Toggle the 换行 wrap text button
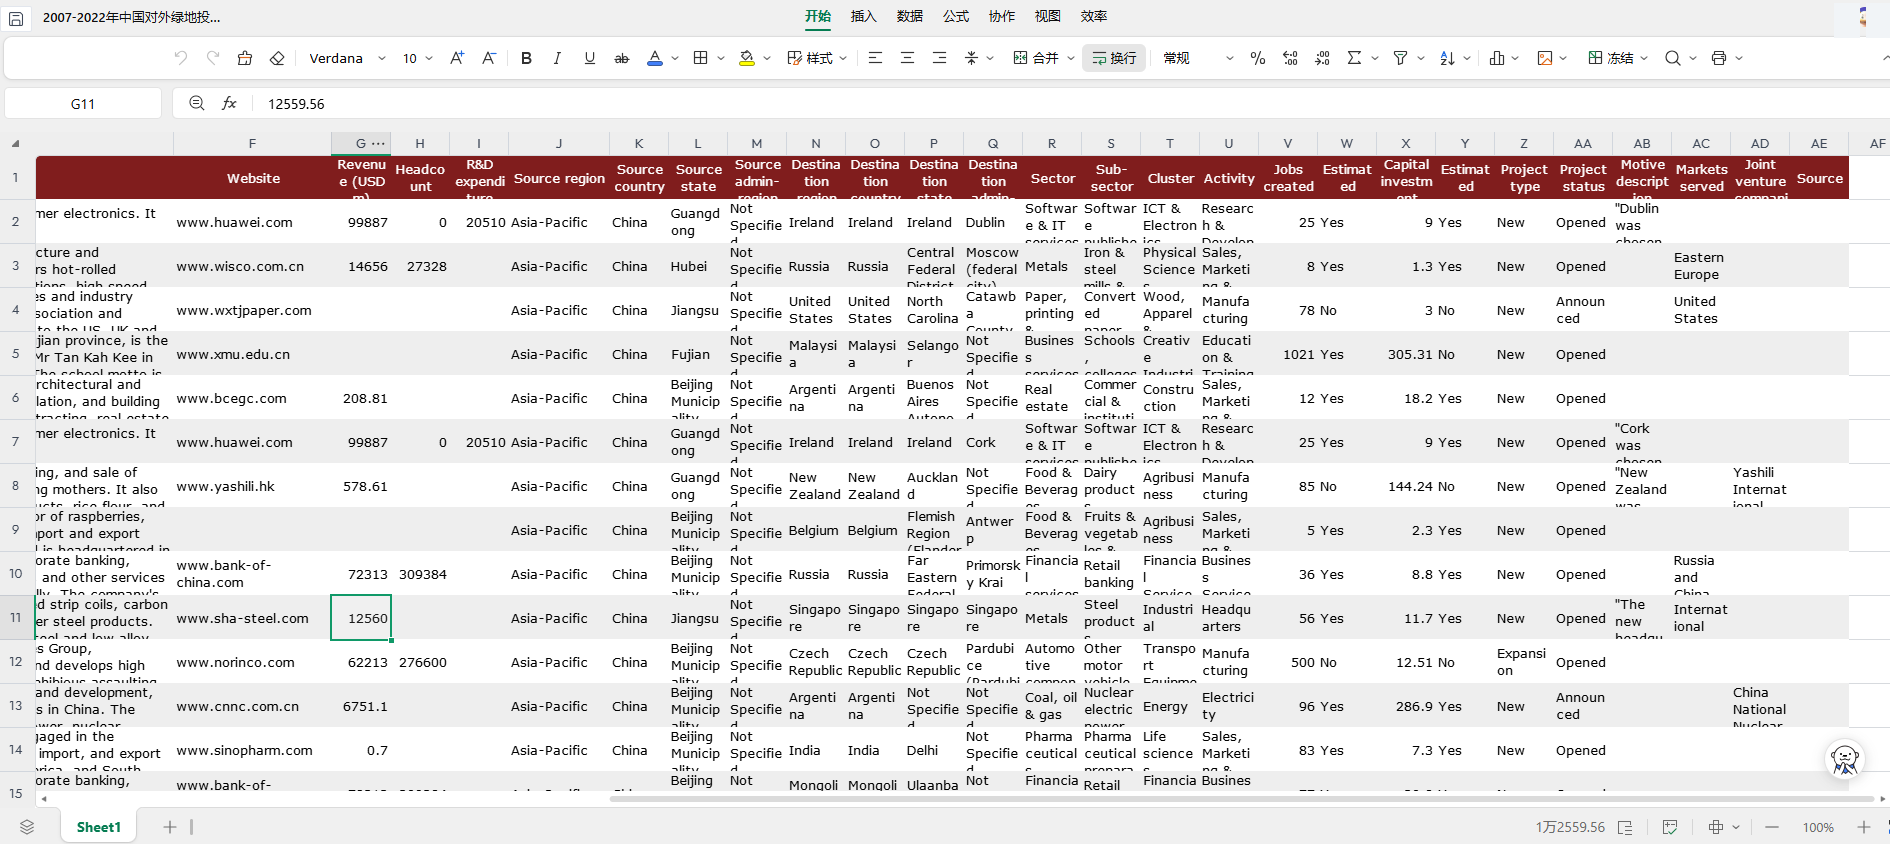 (x=1114, y=58)
